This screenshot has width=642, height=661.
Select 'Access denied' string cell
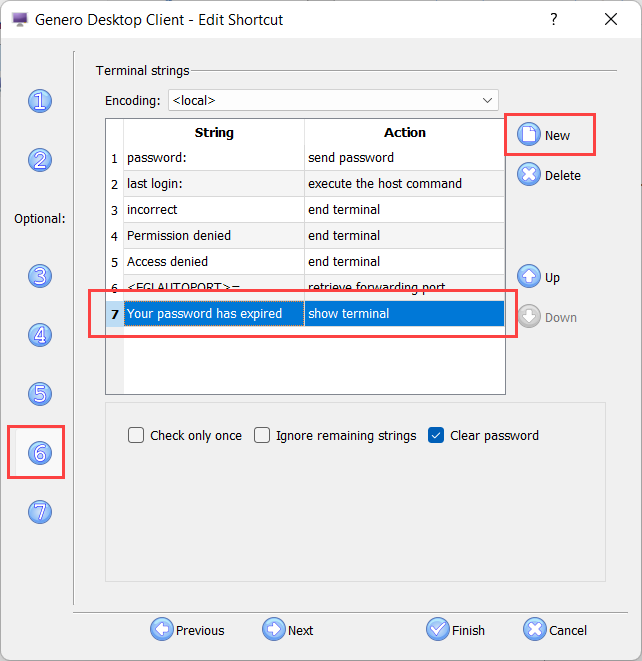[x=214, y=262]
